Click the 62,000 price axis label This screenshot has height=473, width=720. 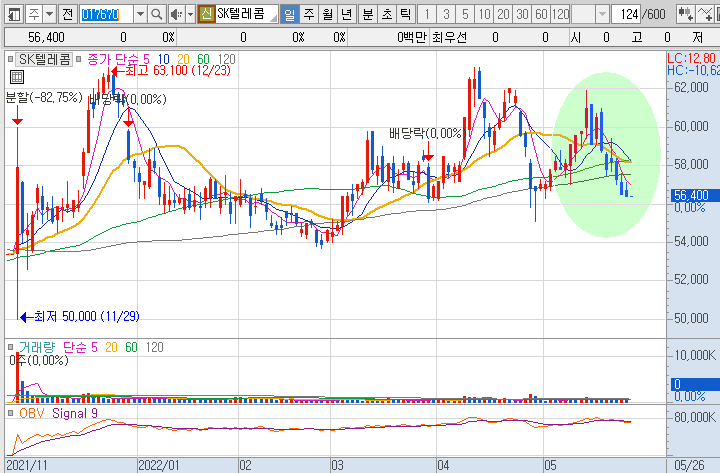point(691,87)
